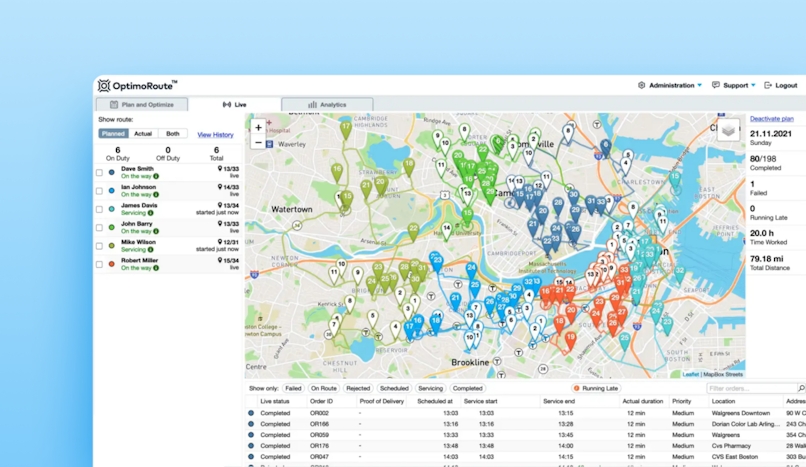Click green map pin number 17
The image size is (806, 467).
[346, 128]
